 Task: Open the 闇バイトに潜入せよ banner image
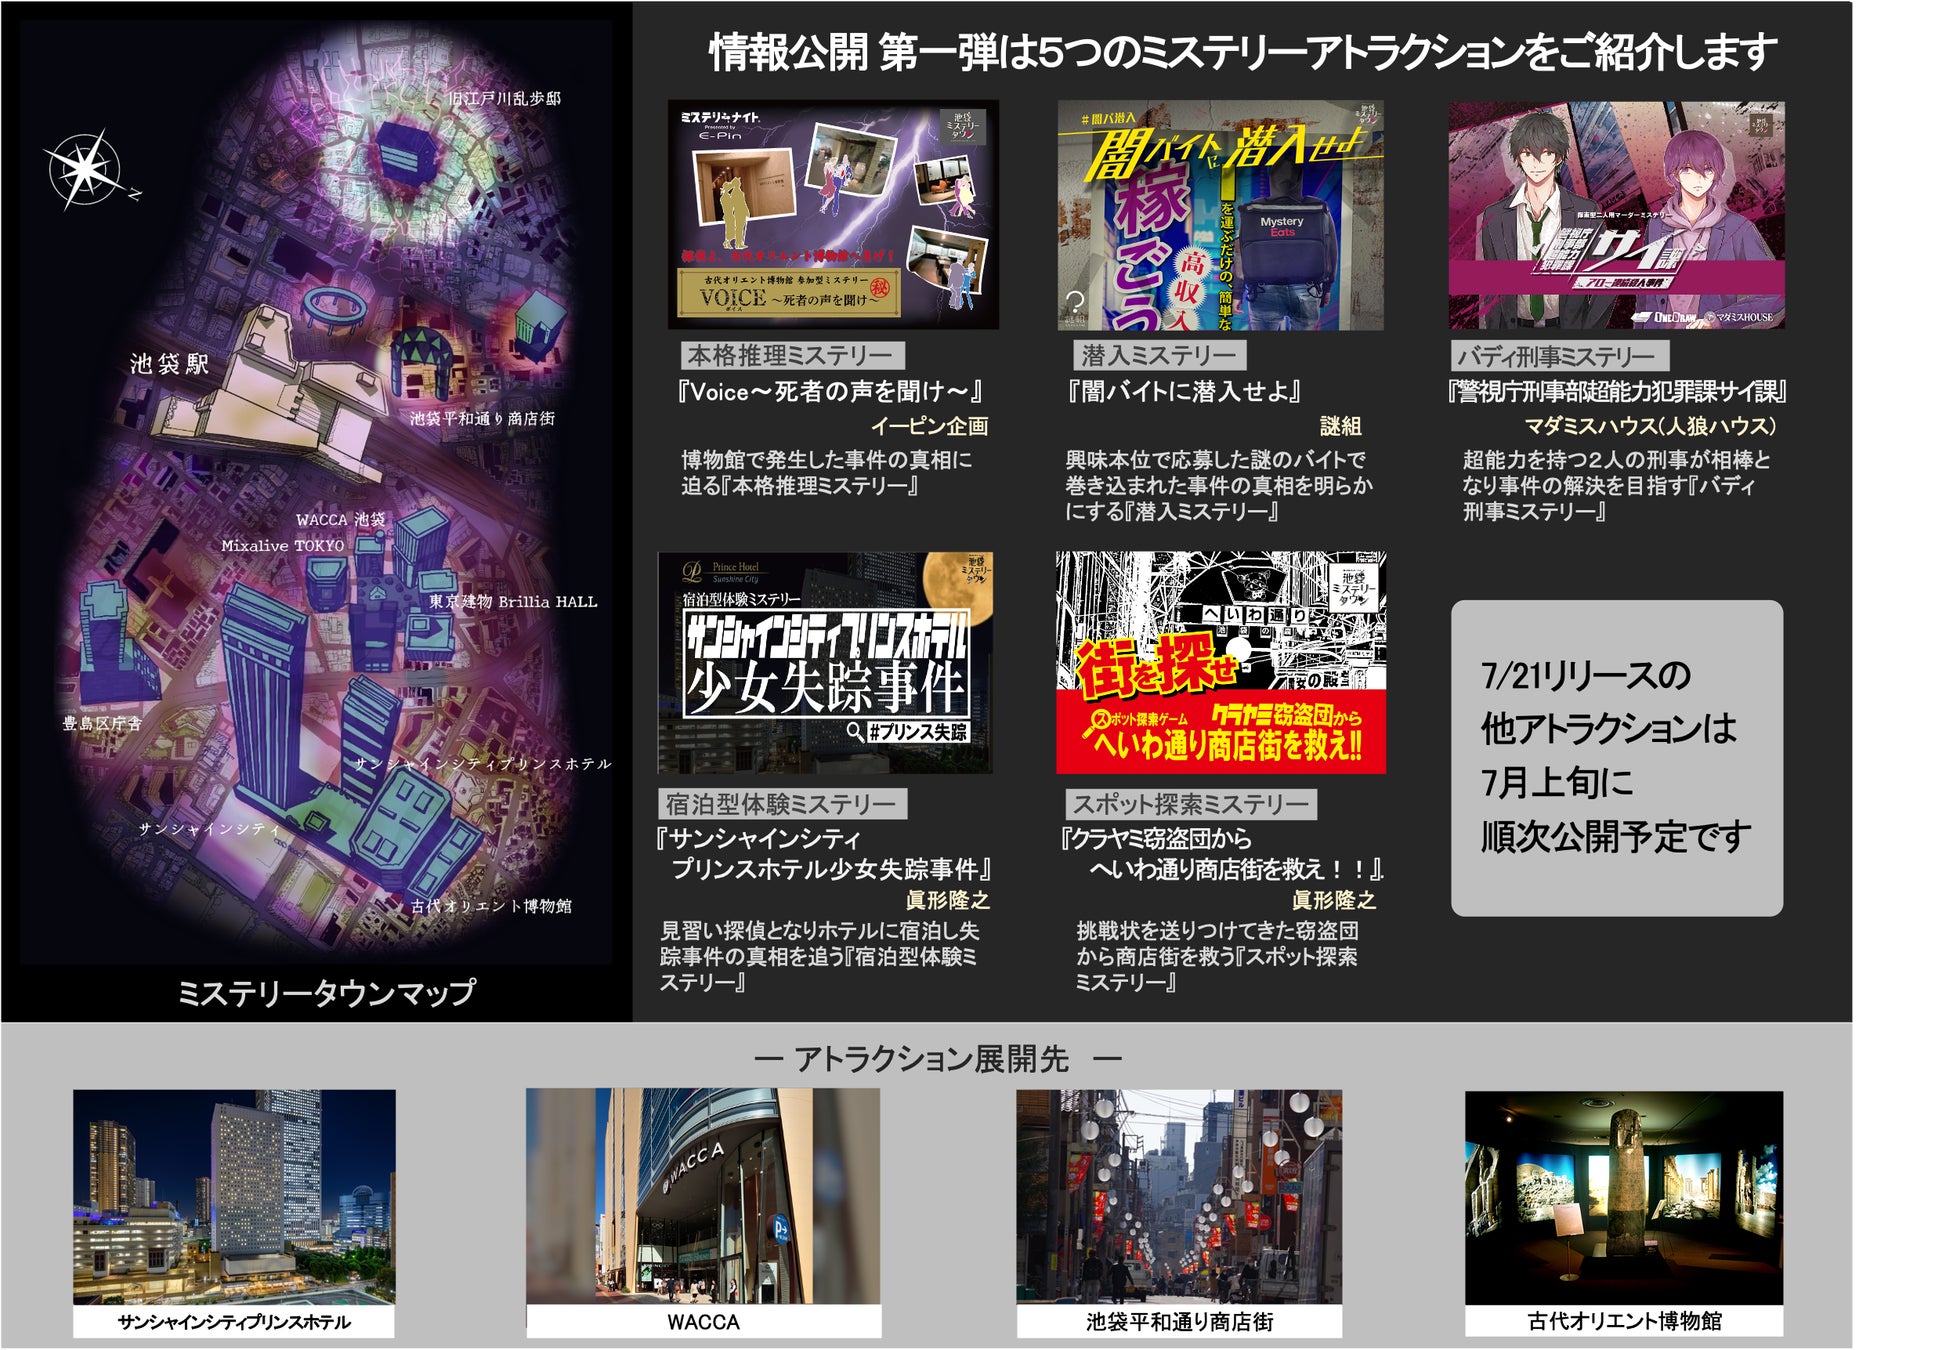(x=1220, y=215)
